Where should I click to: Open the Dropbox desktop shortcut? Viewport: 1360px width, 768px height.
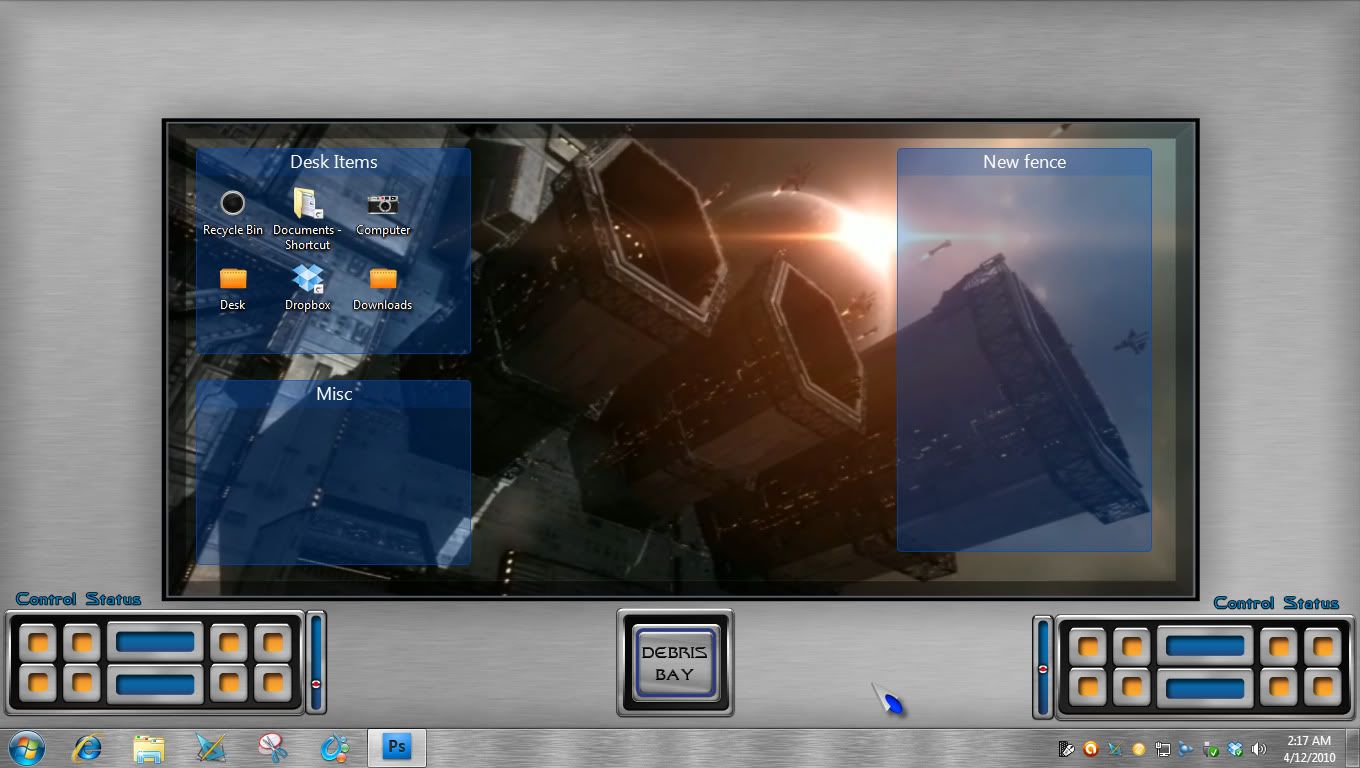(x=307, y=288)
